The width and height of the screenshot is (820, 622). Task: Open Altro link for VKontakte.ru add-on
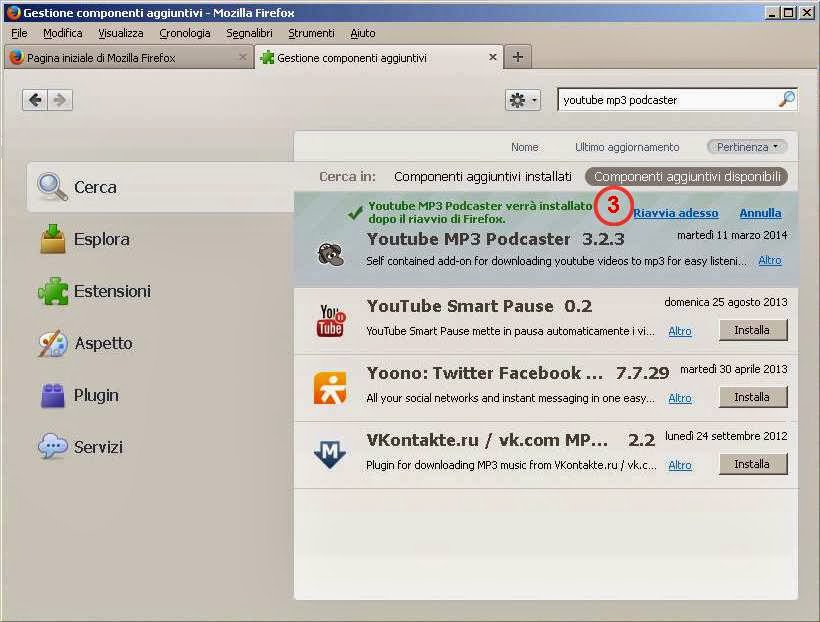pyautogui.click(x=680, y=465)
